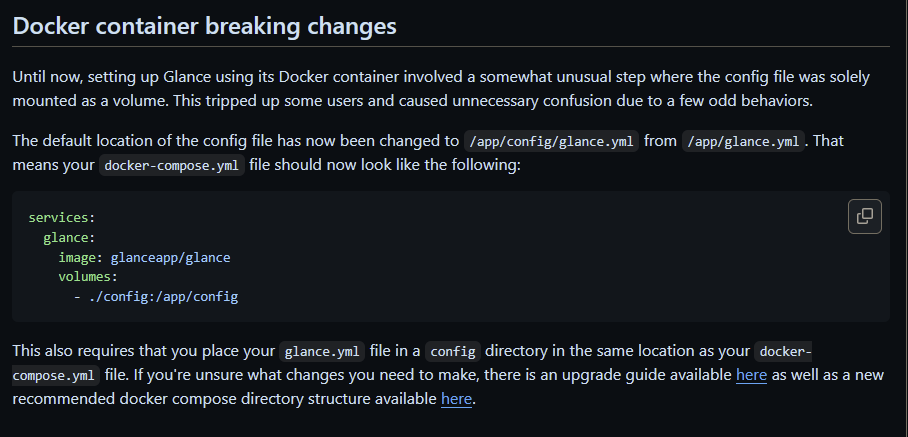Click the /app/config/glance.yml inline code

(x=551, y=141)
